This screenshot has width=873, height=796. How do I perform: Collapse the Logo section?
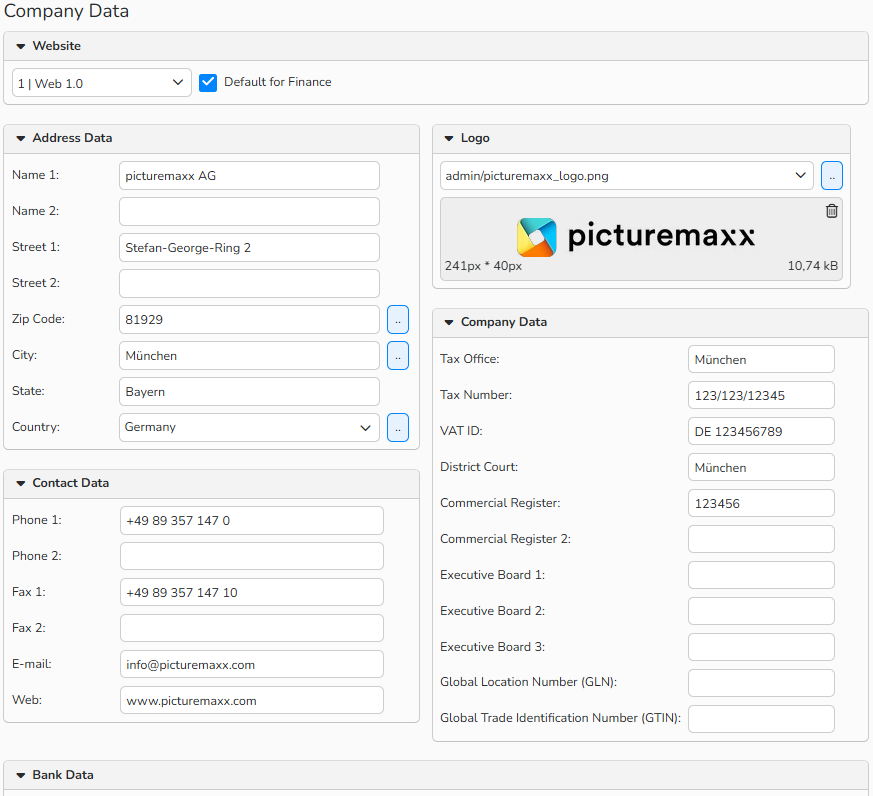pyautogui.click(x=449, y=138)
